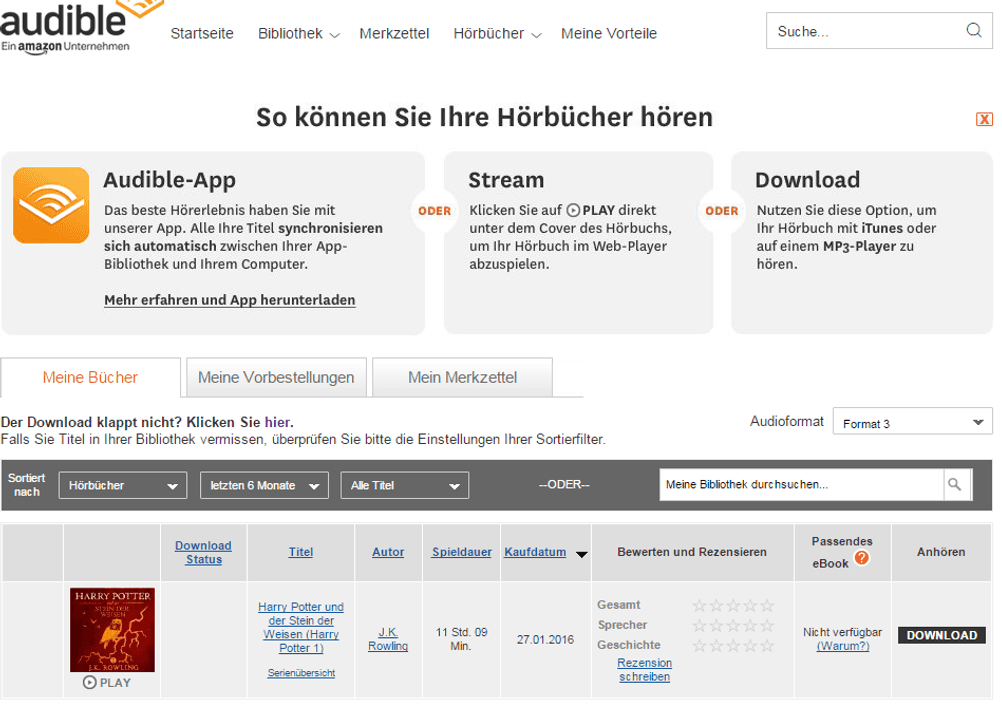Open Harry Potter und der Stein der Weisen title
The width and height of the screenshot is (1002, 716).
pyautogui.click(x=301, y=627)
